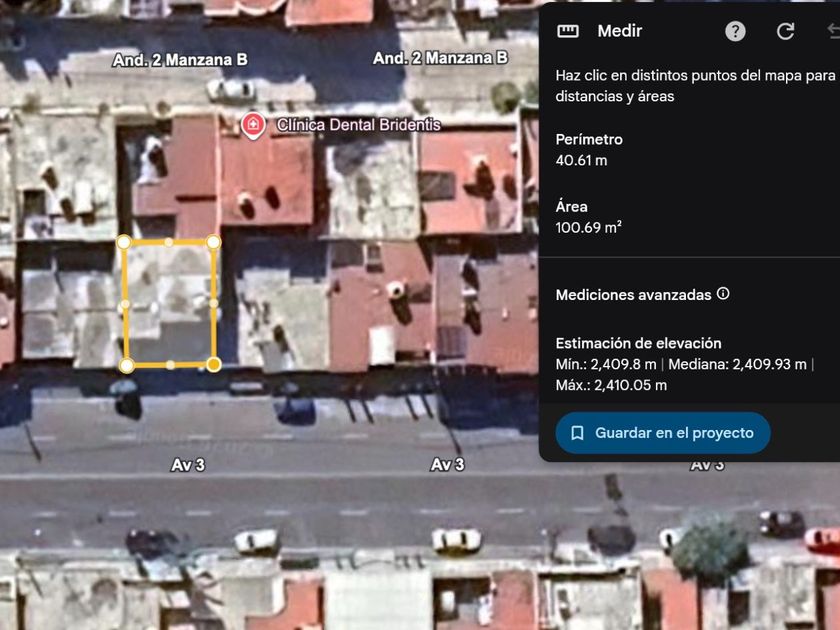
Task: Click the Mediciones avanzadas heading
Action: (635, 295)
